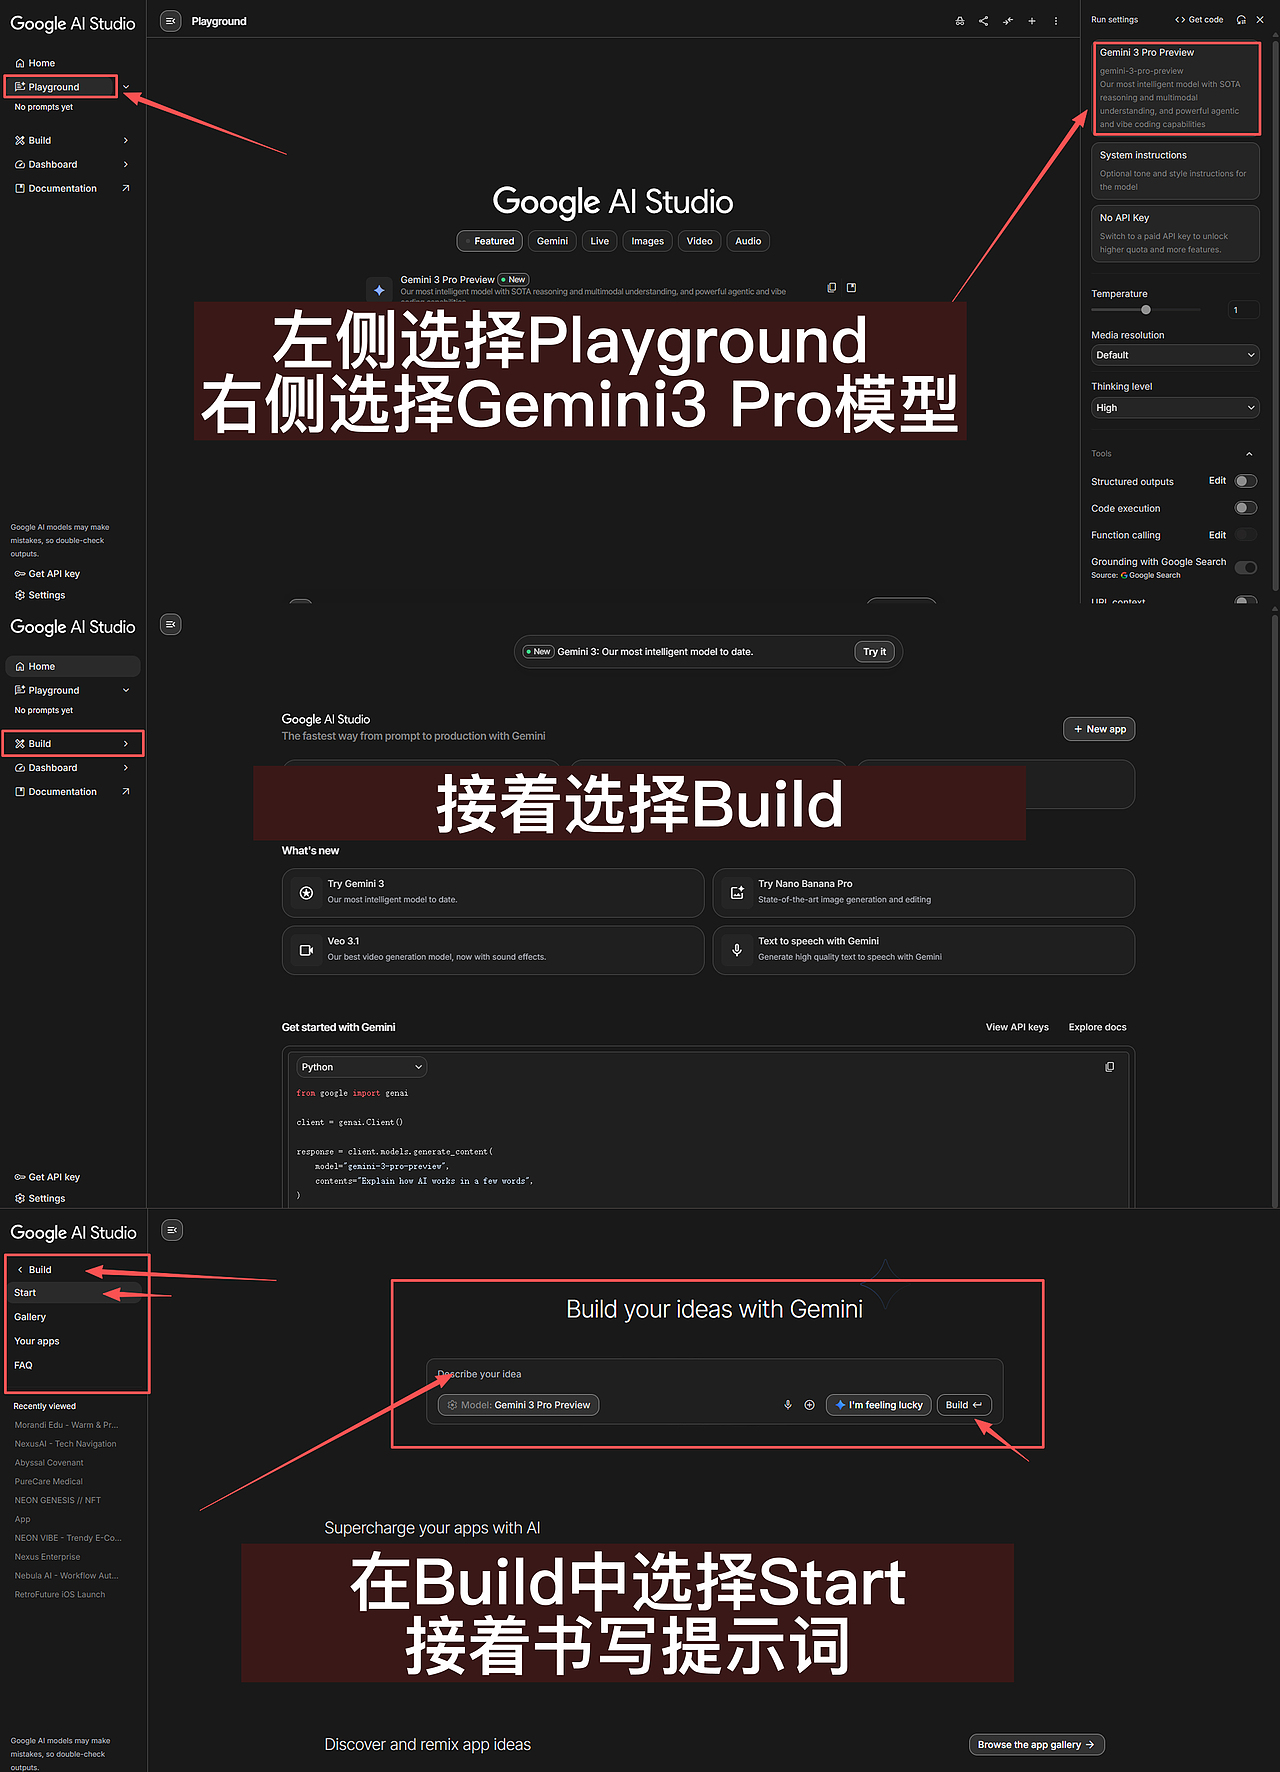Click the Text to speech microphone icon

point(737,950)
